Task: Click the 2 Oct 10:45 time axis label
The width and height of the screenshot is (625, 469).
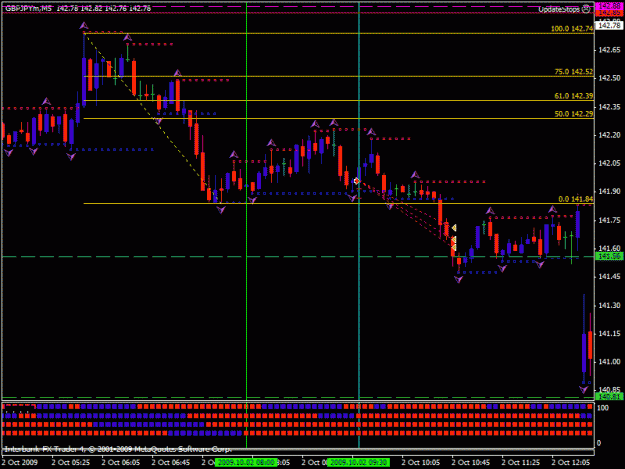Action: (x=471, y=462)
